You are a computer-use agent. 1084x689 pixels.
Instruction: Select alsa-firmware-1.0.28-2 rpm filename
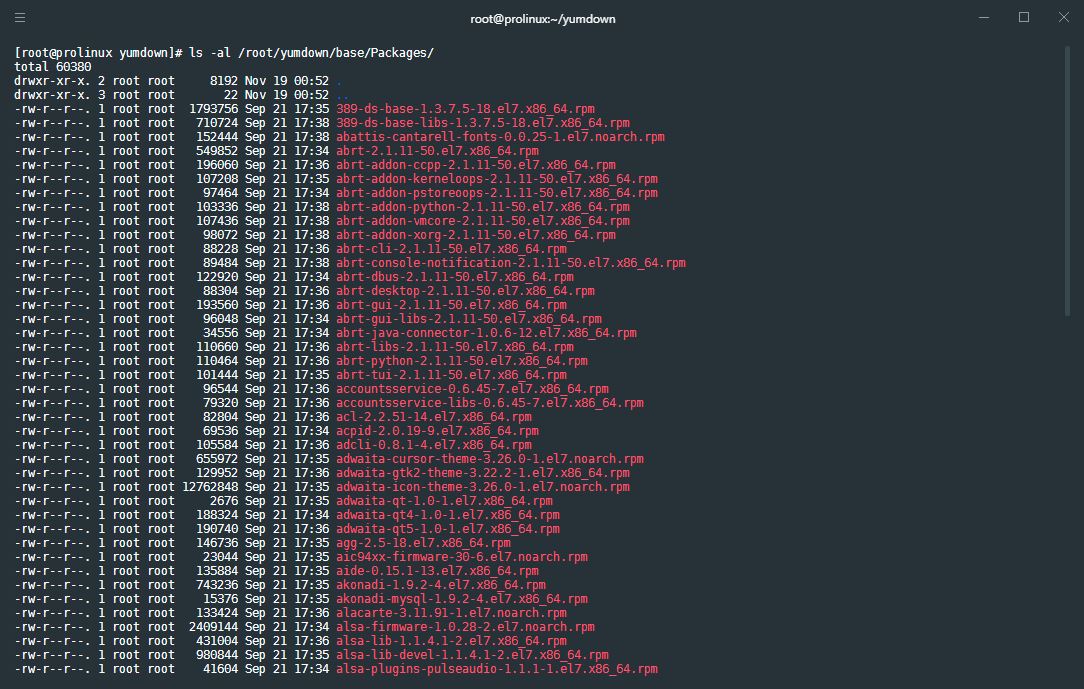click(465, 627)
